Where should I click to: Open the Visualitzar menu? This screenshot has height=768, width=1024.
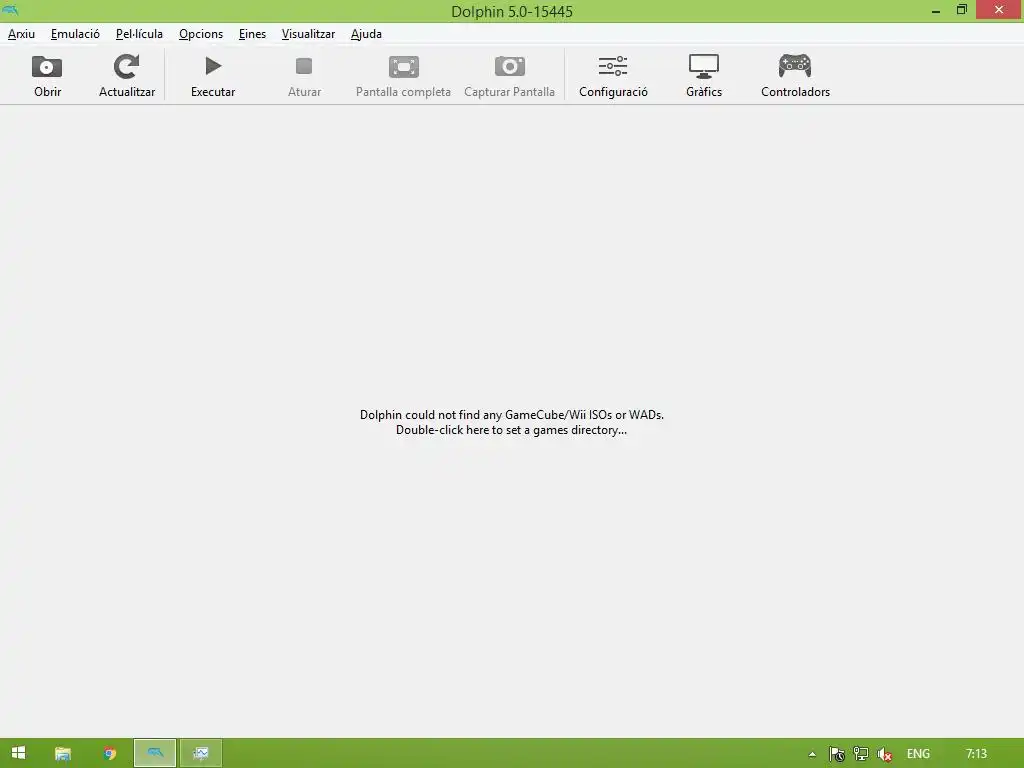(308, 34)
